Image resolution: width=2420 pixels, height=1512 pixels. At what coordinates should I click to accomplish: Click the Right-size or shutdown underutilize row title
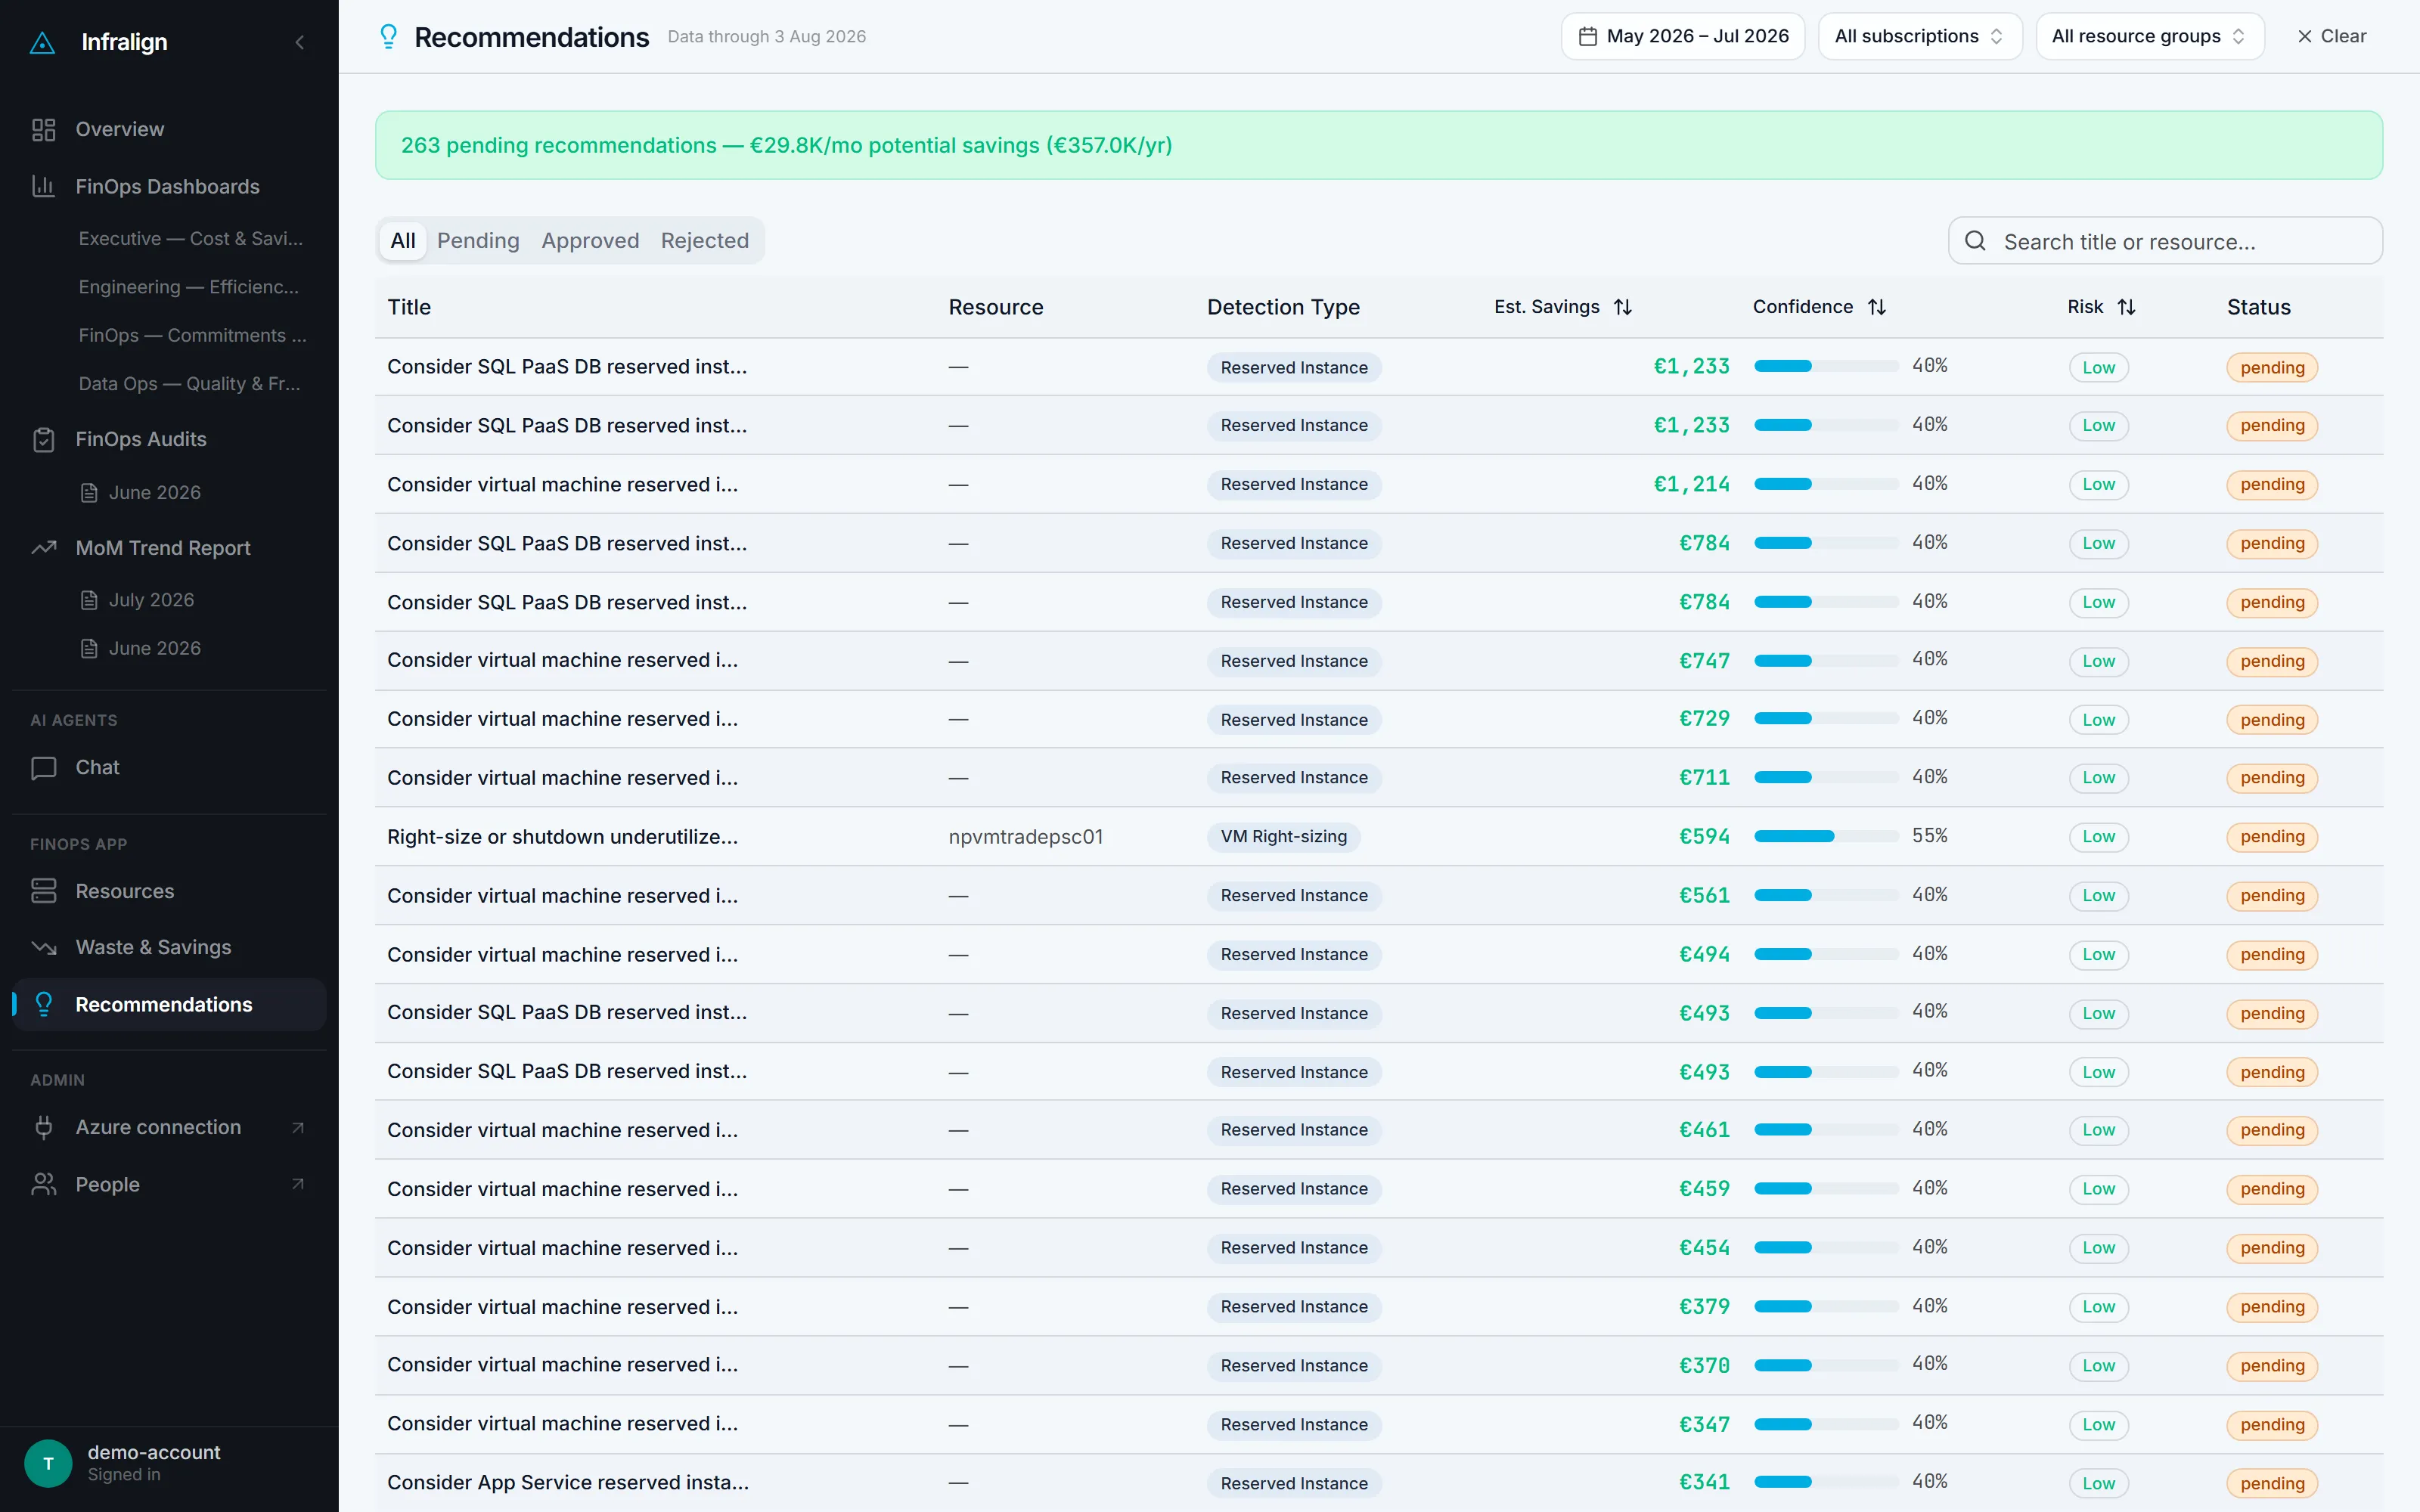[x=563, y=836]
